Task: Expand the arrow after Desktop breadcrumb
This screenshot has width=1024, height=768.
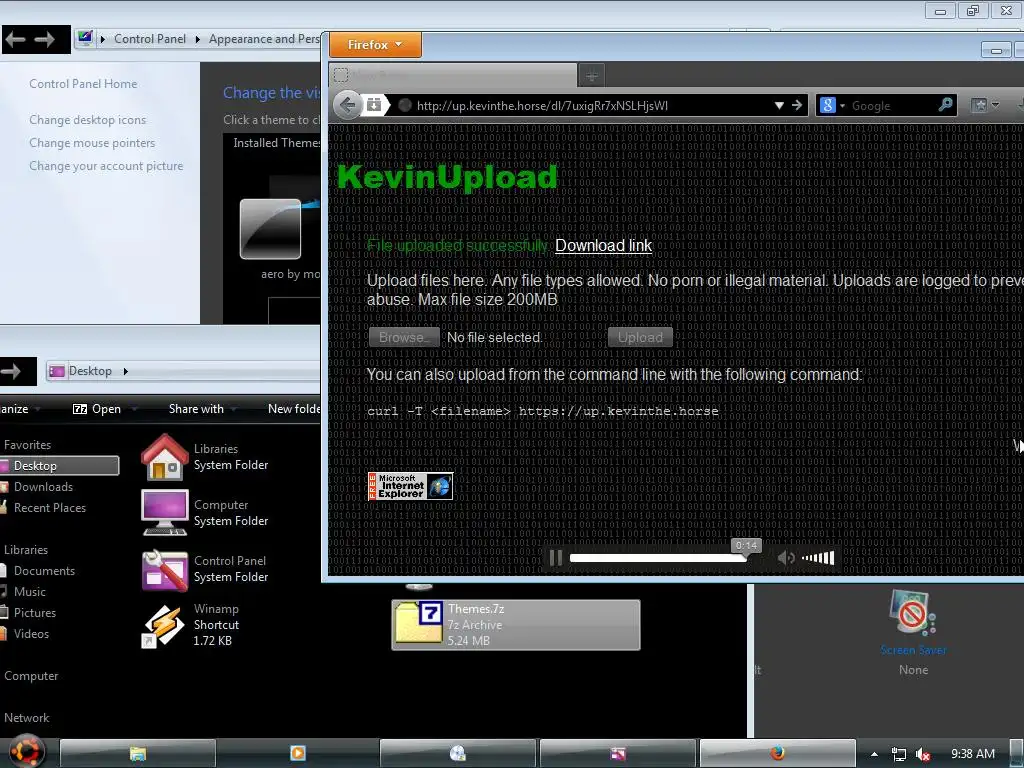Action: point(125,371)
